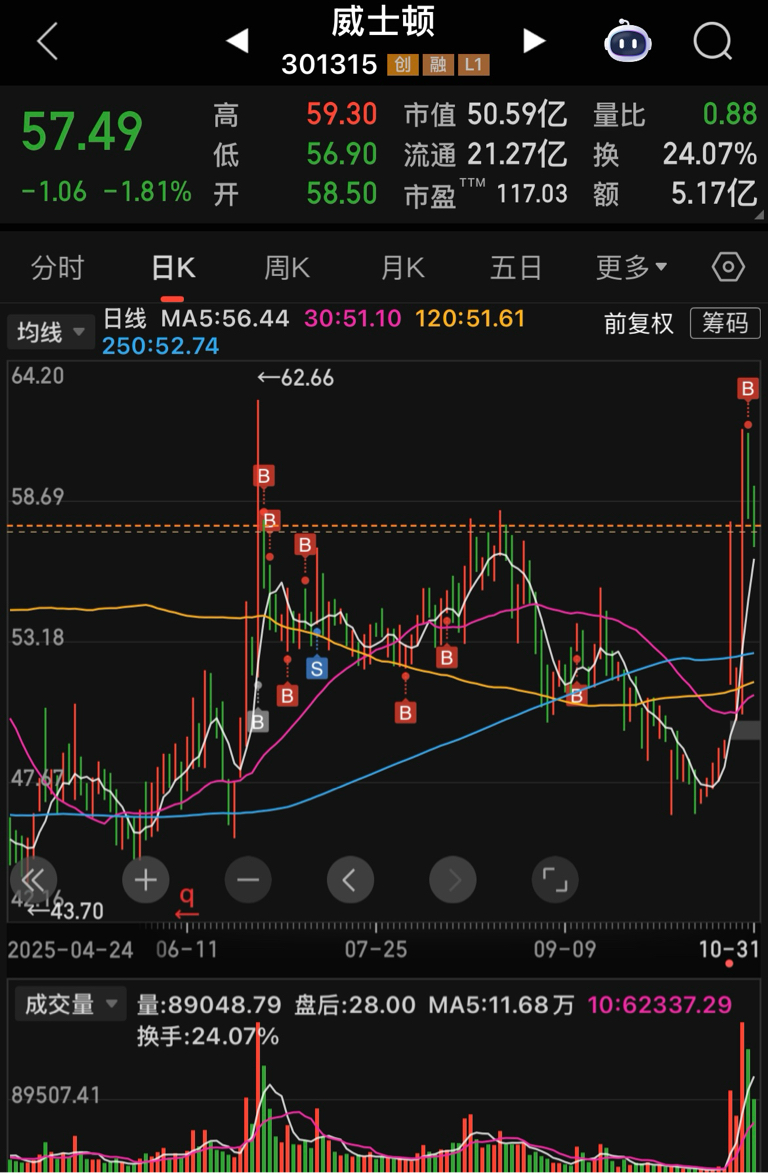Viewport: 768px width, 1173px height.
Task: Open the search magnifier
Action: (x=712, y=40)
